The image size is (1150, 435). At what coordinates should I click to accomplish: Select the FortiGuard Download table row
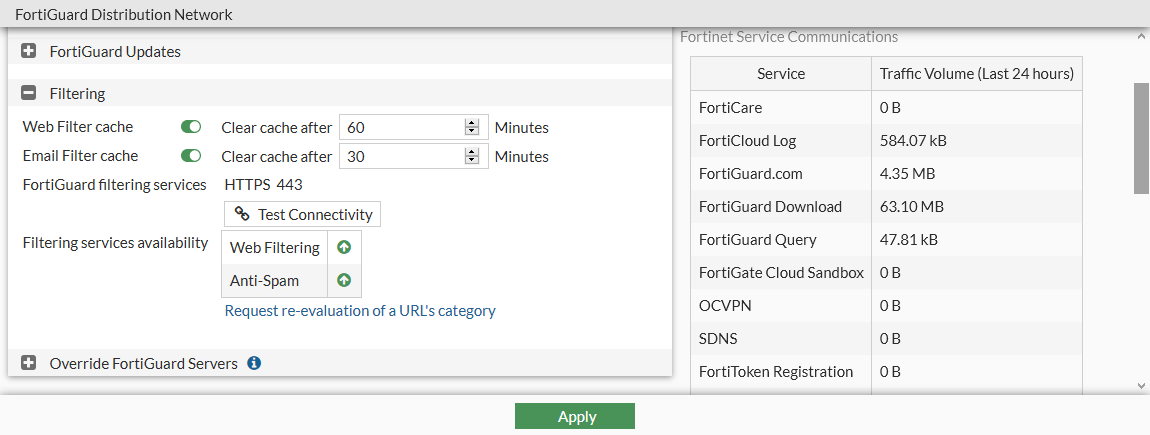tap(780, 207)
